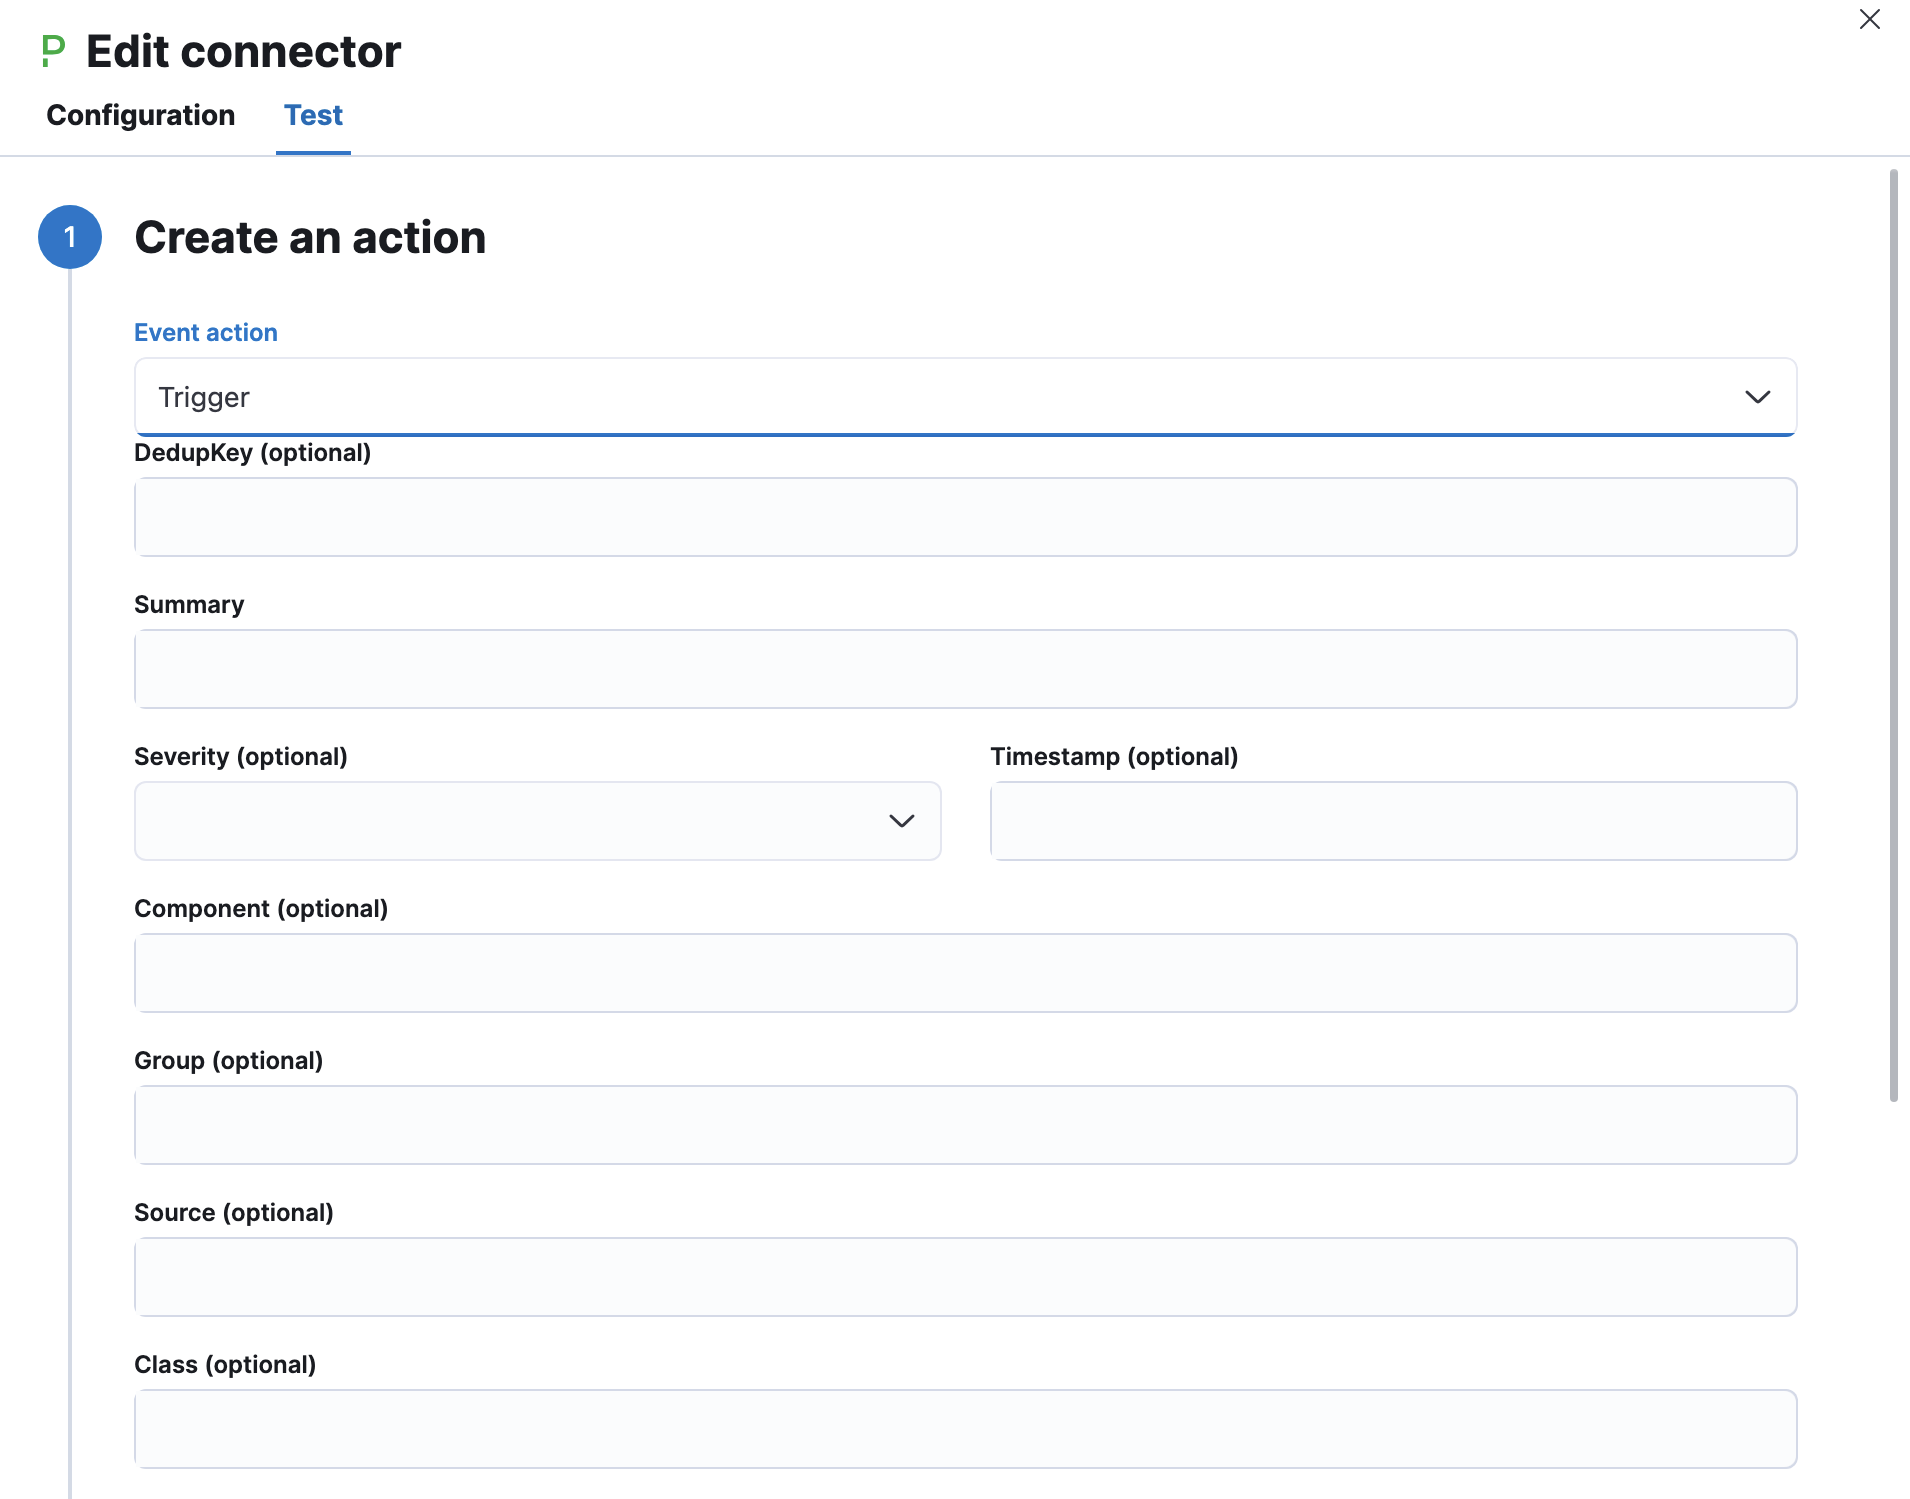Screen dimensions: 1910x1499
Task: Click the step 1 blue circle indicator
Action: pos(70,237)
